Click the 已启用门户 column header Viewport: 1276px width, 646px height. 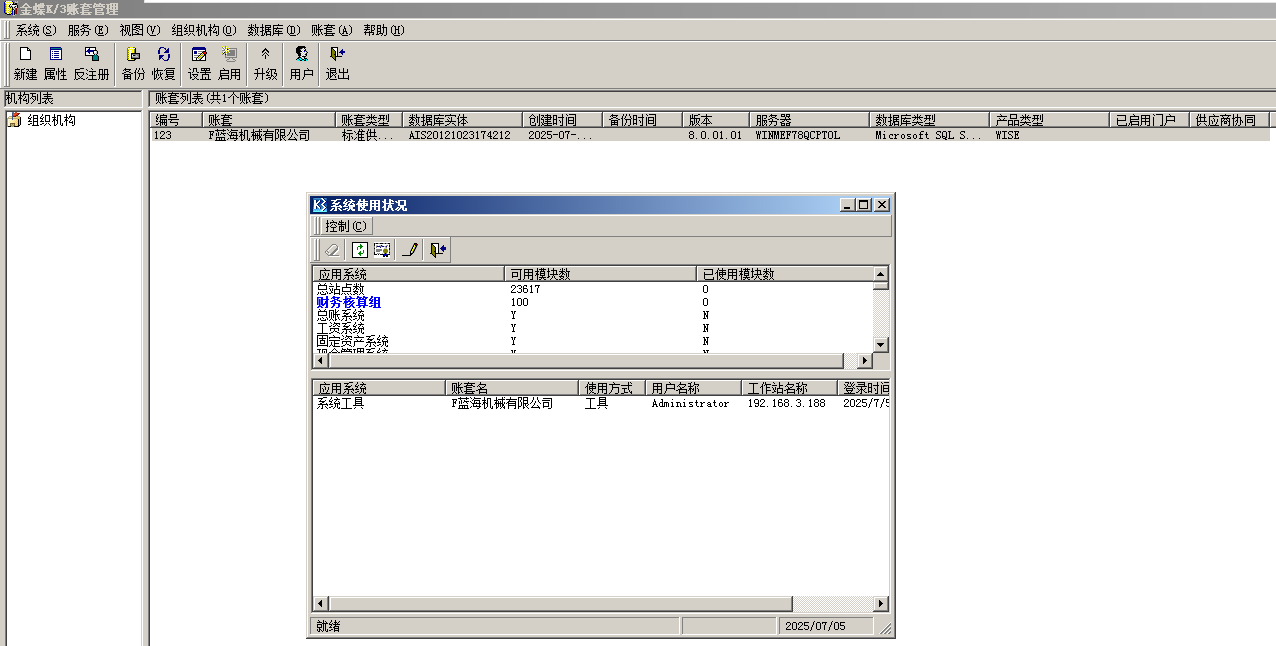tap(1150, 120)
